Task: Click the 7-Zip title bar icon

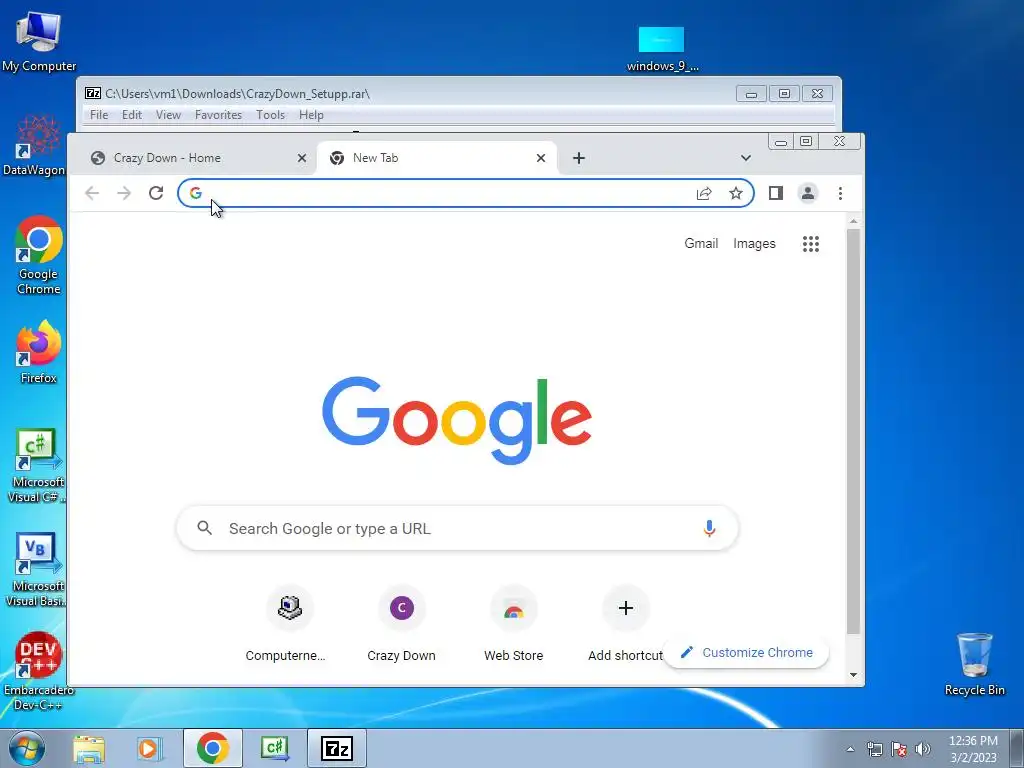Action: tap(93, 93)
